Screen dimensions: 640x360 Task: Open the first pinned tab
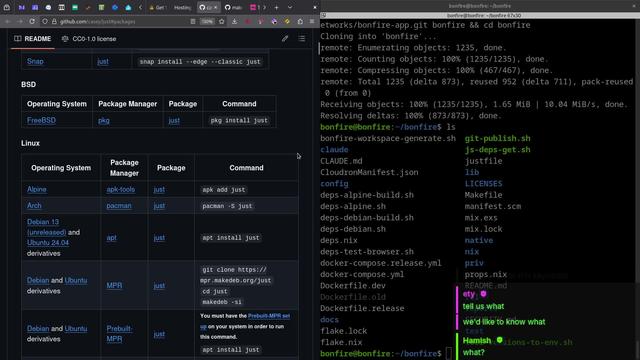click(22, 7)
